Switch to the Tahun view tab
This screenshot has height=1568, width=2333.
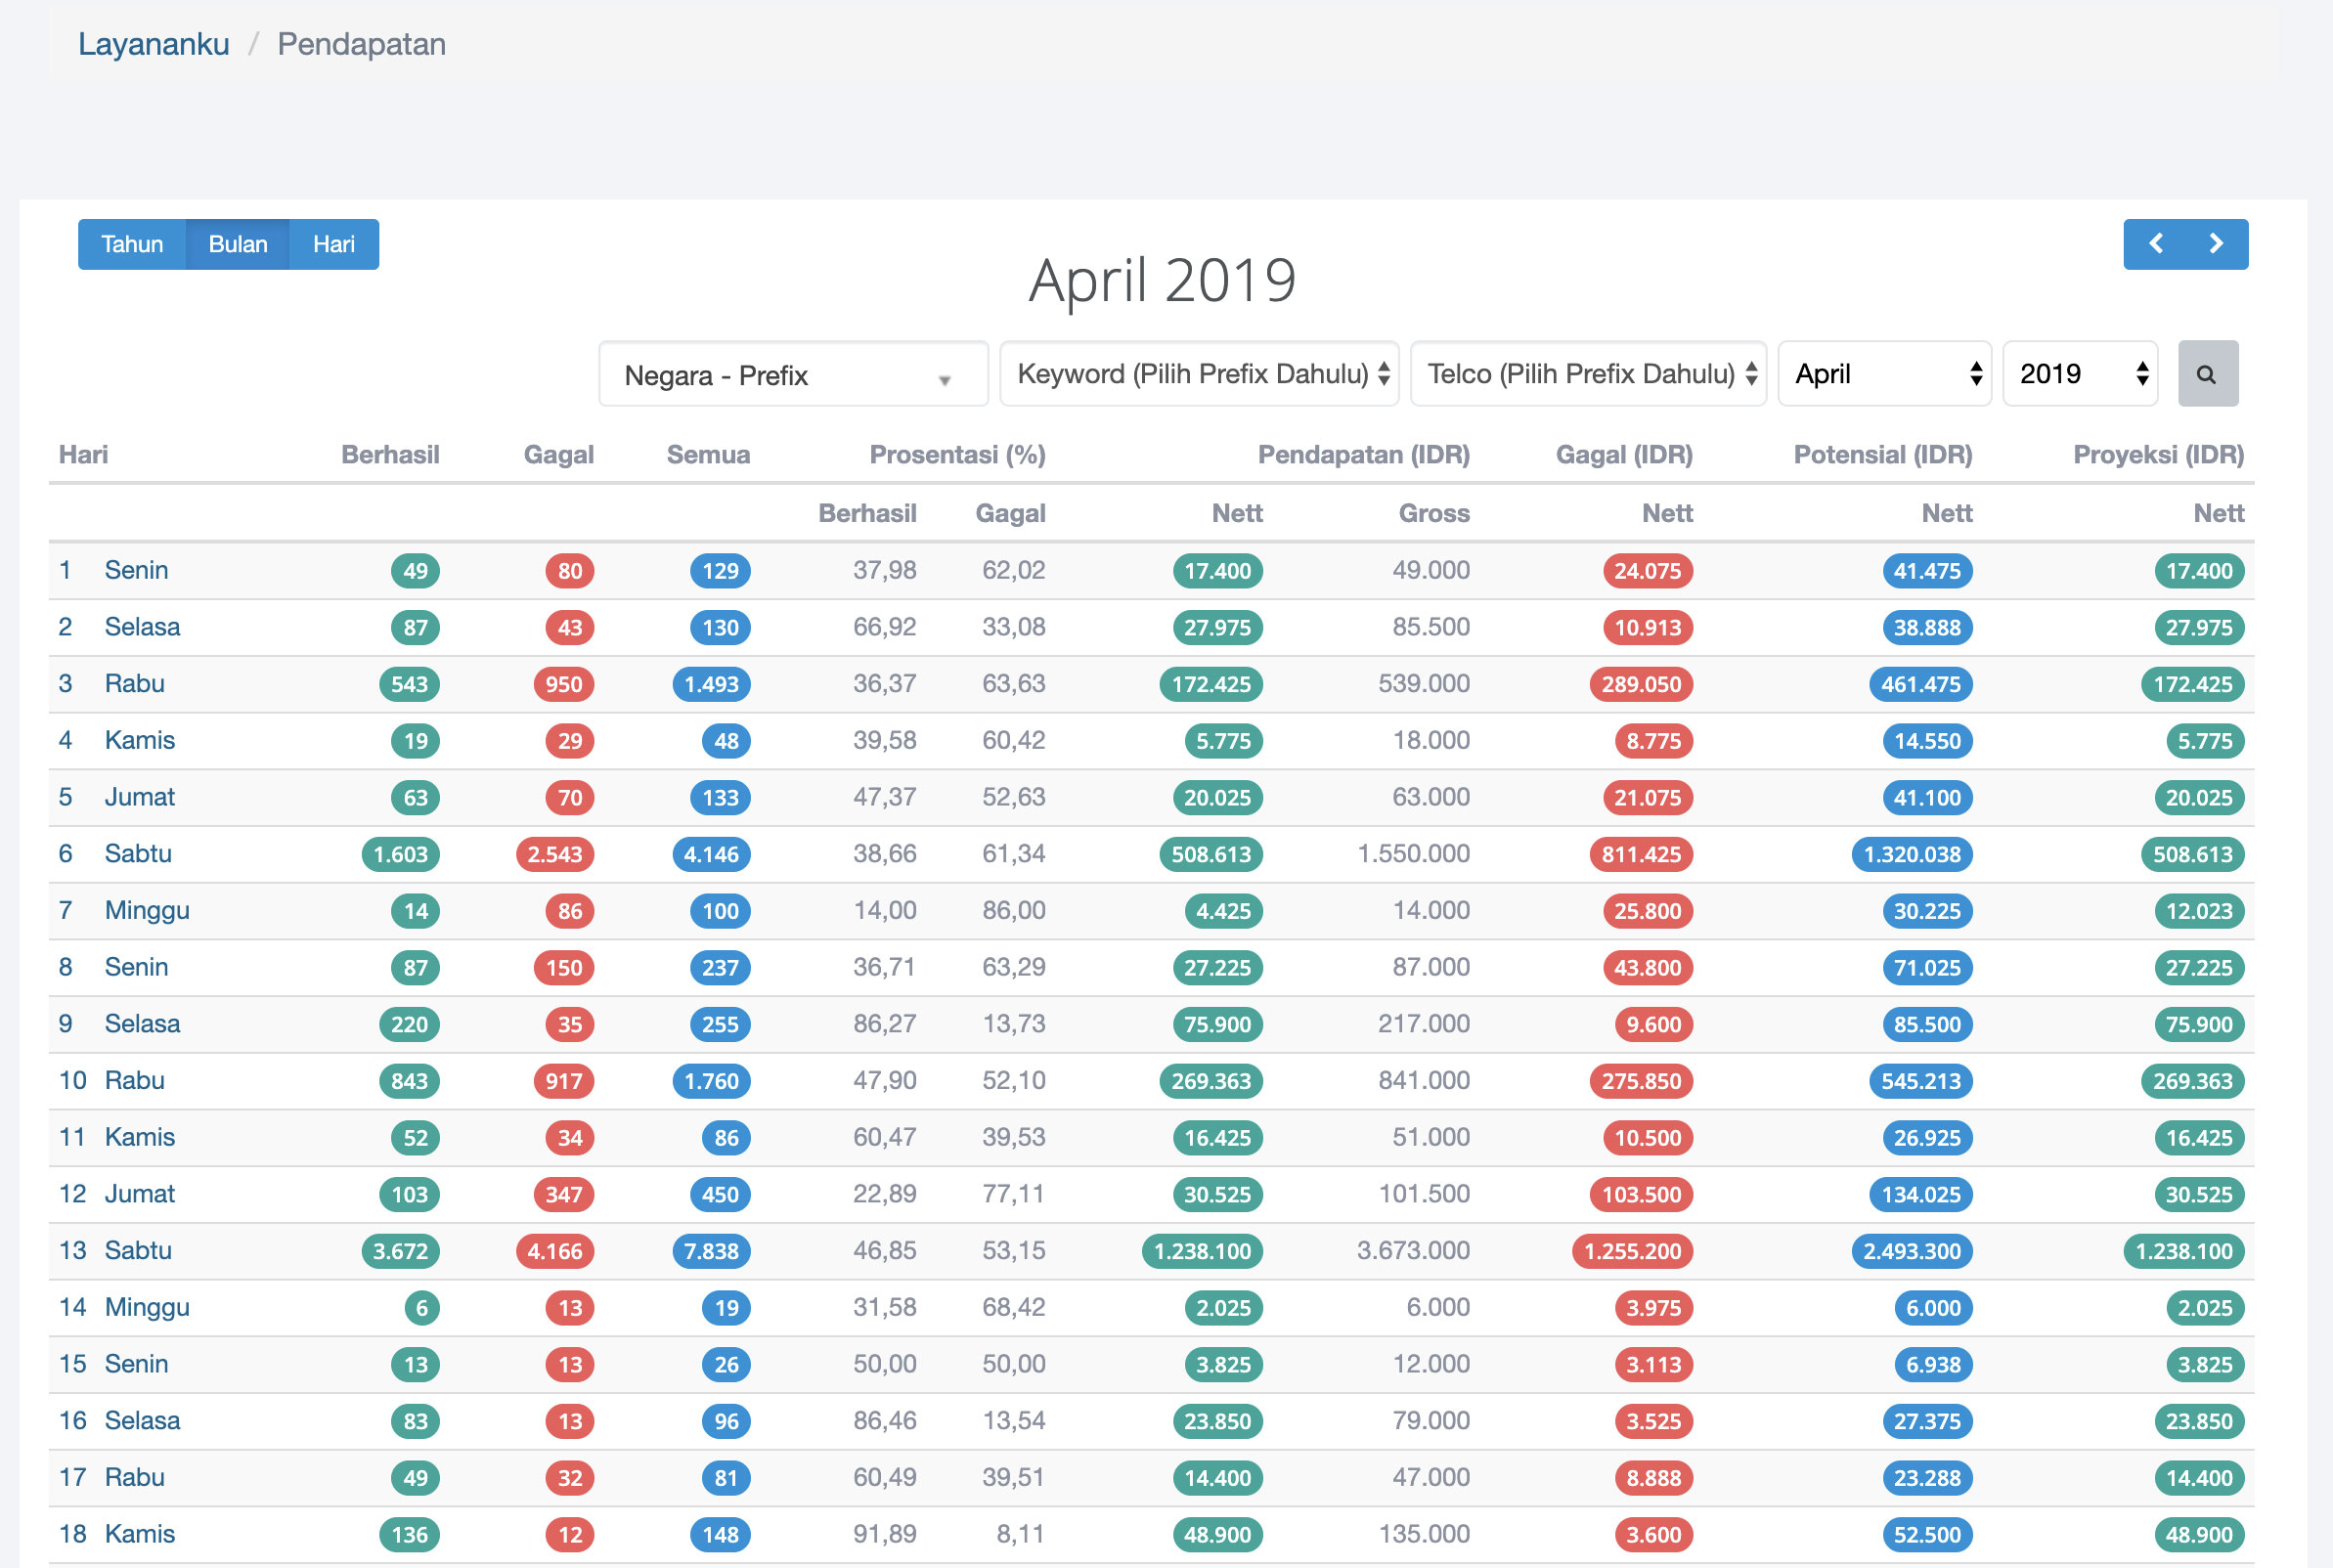pos(132,244)
